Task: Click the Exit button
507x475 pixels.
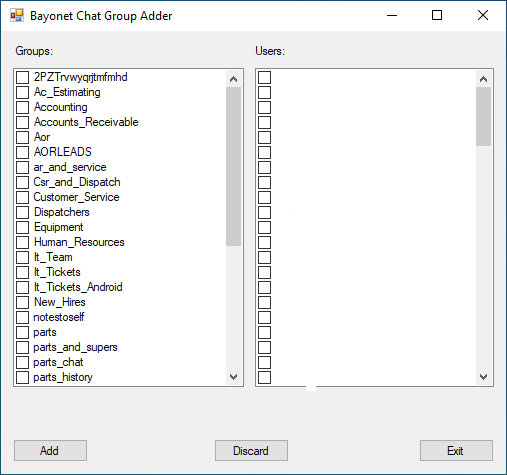Action: click(x=456, y=451)
